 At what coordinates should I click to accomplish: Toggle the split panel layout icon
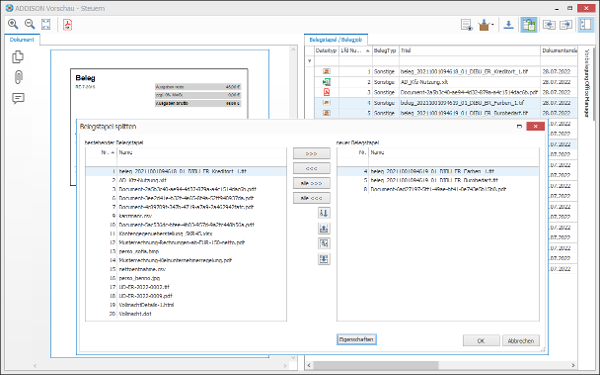click(x=585, y=25)
